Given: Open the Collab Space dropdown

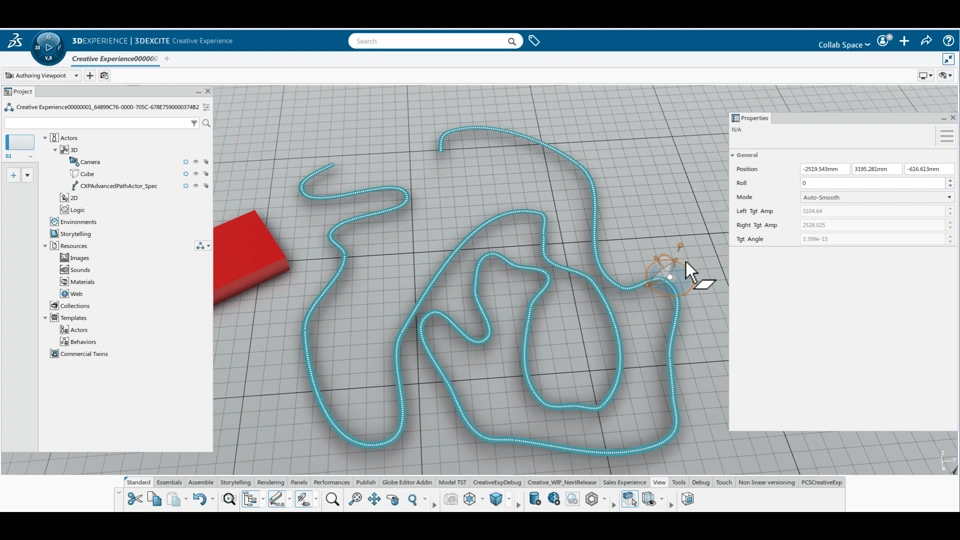Looking at the screenshot, I should 844,45.
